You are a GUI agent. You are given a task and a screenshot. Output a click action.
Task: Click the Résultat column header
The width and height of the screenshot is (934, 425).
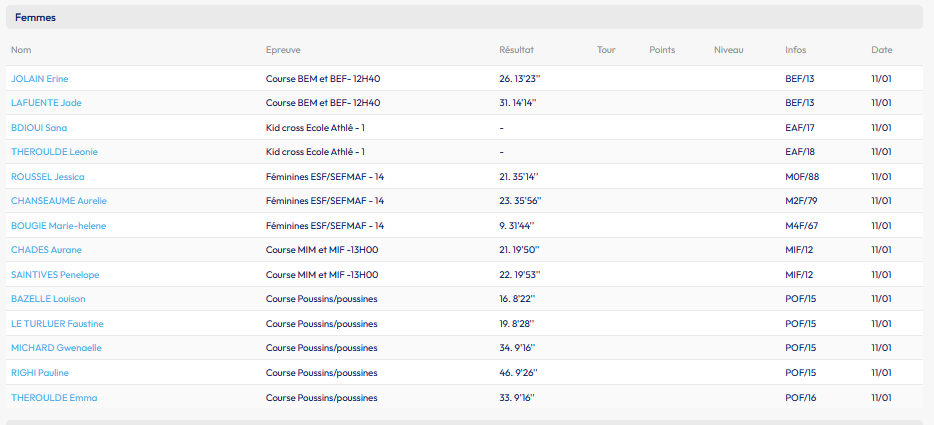[x=516, y=50]
